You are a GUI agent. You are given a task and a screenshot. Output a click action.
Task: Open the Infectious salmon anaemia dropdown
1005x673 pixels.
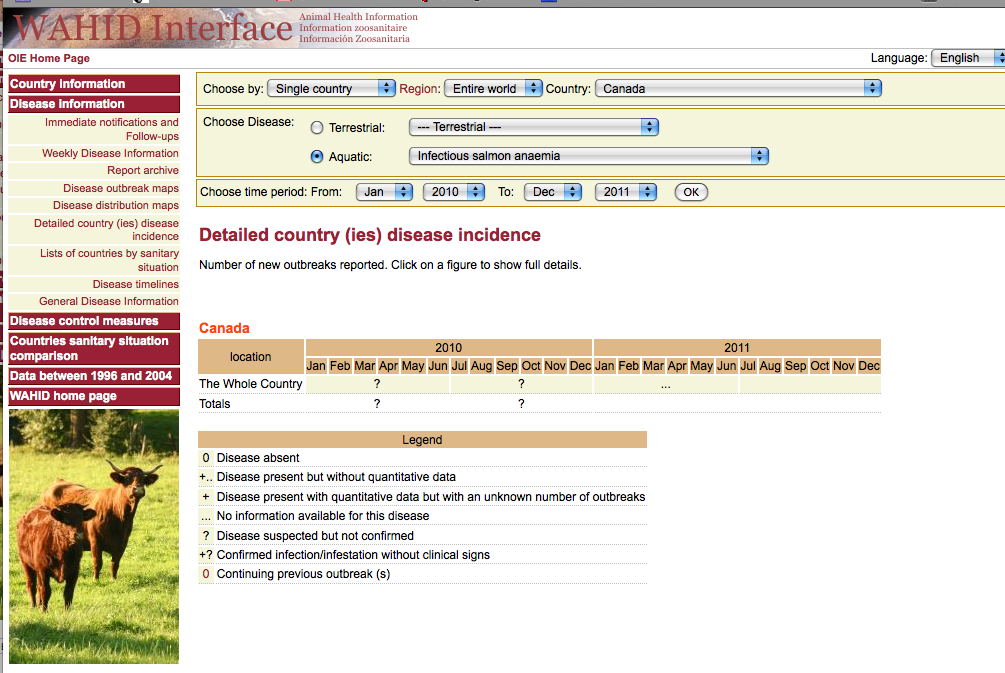coord(588,156)
